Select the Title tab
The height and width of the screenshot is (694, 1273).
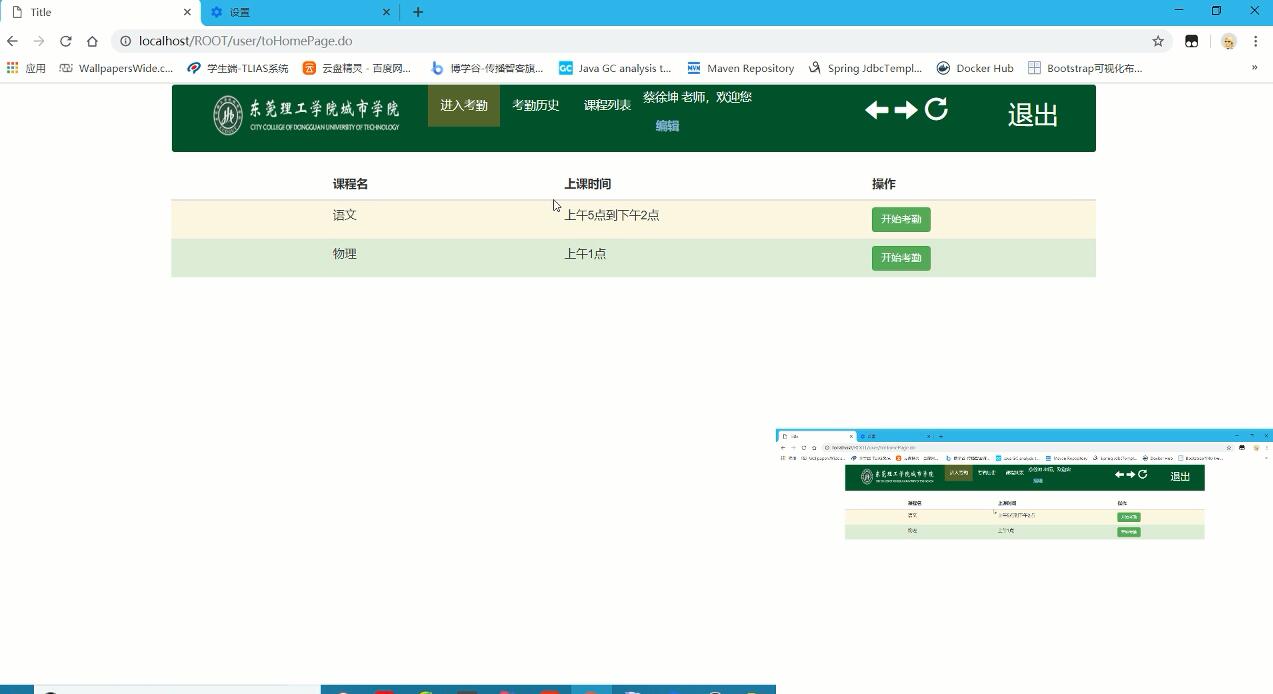pyautogui.click(x=100, y=12)
